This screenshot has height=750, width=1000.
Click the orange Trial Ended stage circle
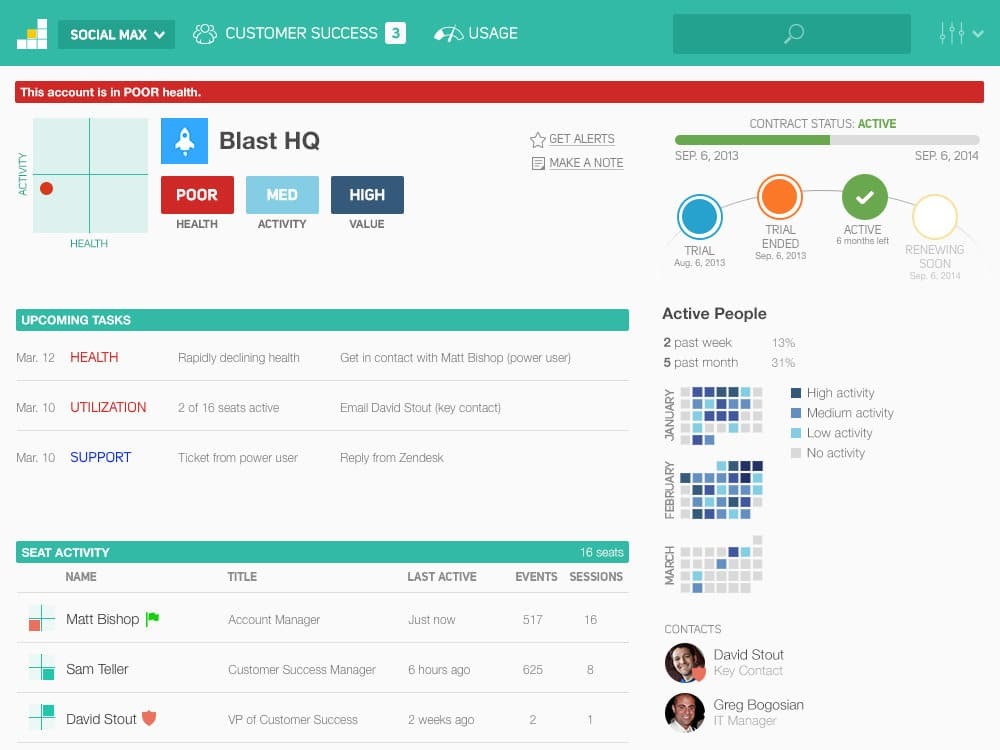coord(779,197)
